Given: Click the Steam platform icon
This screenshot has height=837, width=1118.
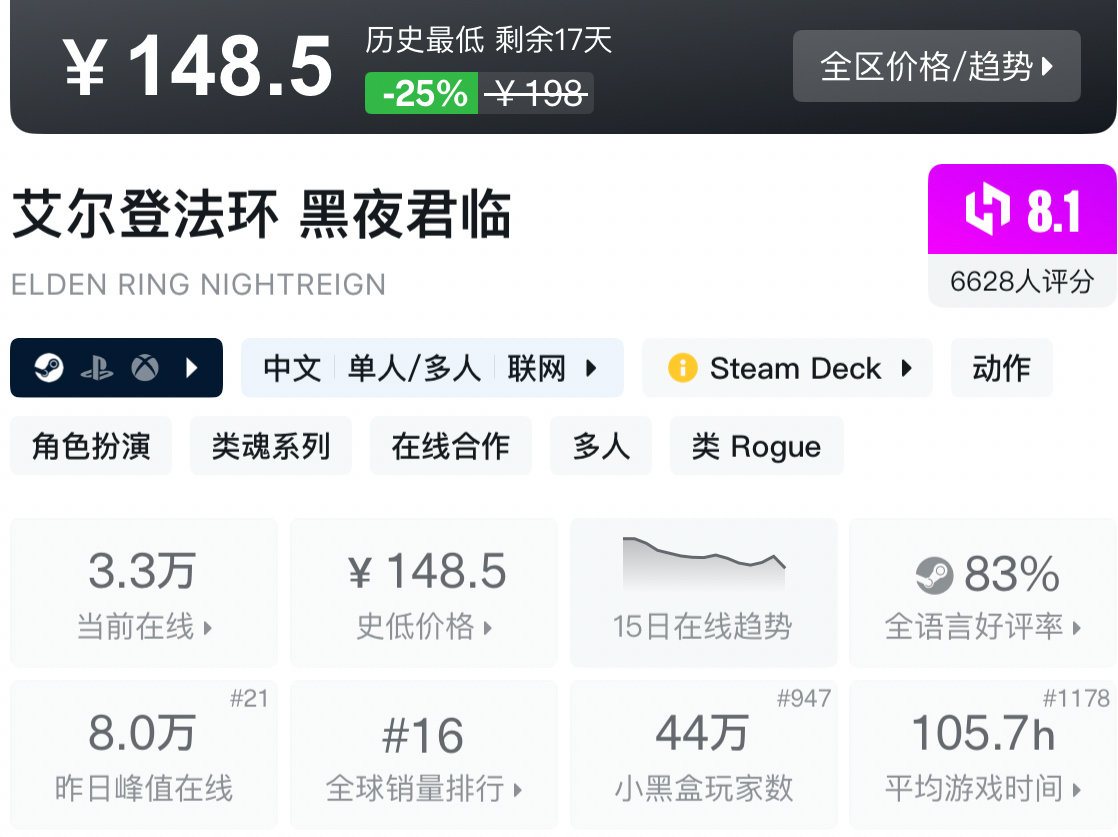Looking at the screenshot, I should click(x=48, y=369).
